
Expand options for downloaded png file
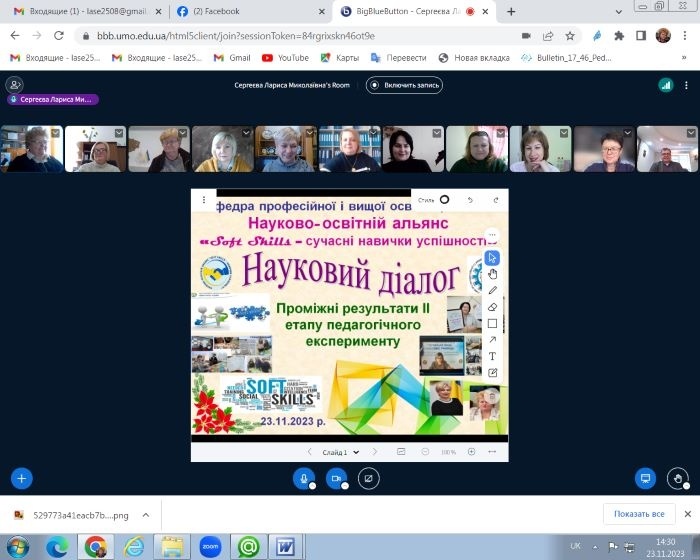[x=145, y=515]
